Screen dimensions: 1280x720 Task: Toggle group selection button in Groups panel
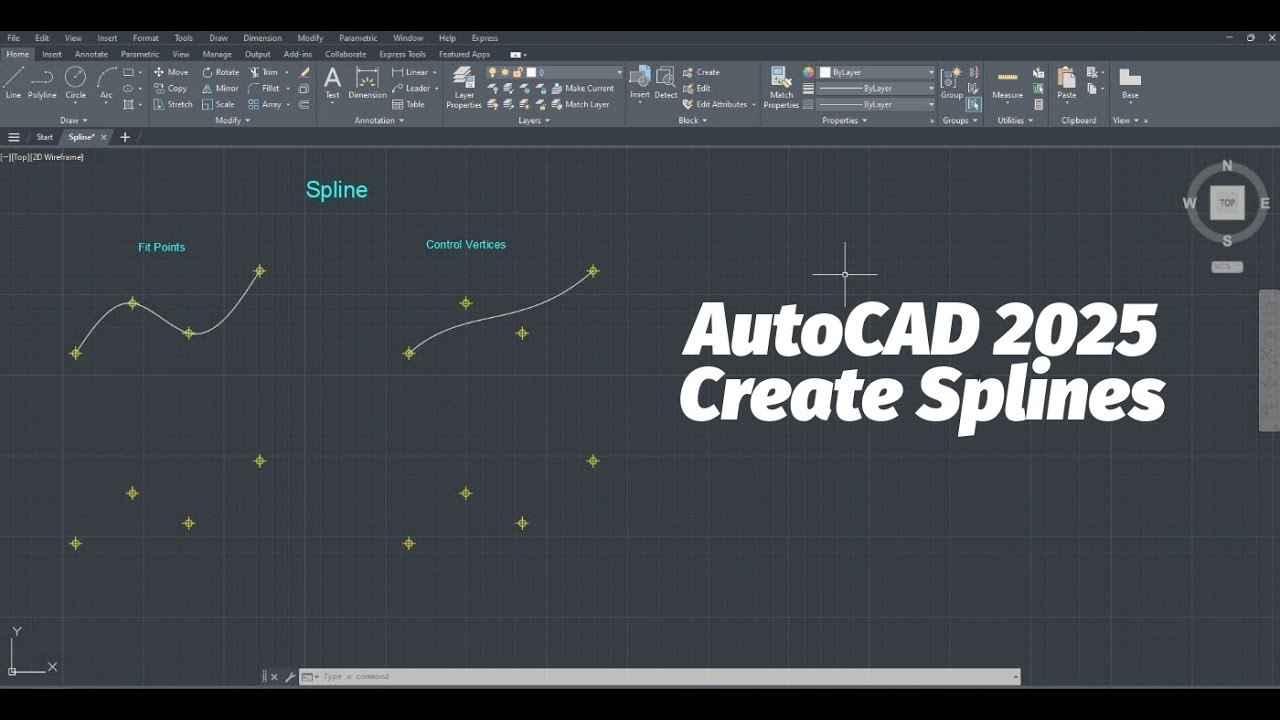tap(973, 104)
